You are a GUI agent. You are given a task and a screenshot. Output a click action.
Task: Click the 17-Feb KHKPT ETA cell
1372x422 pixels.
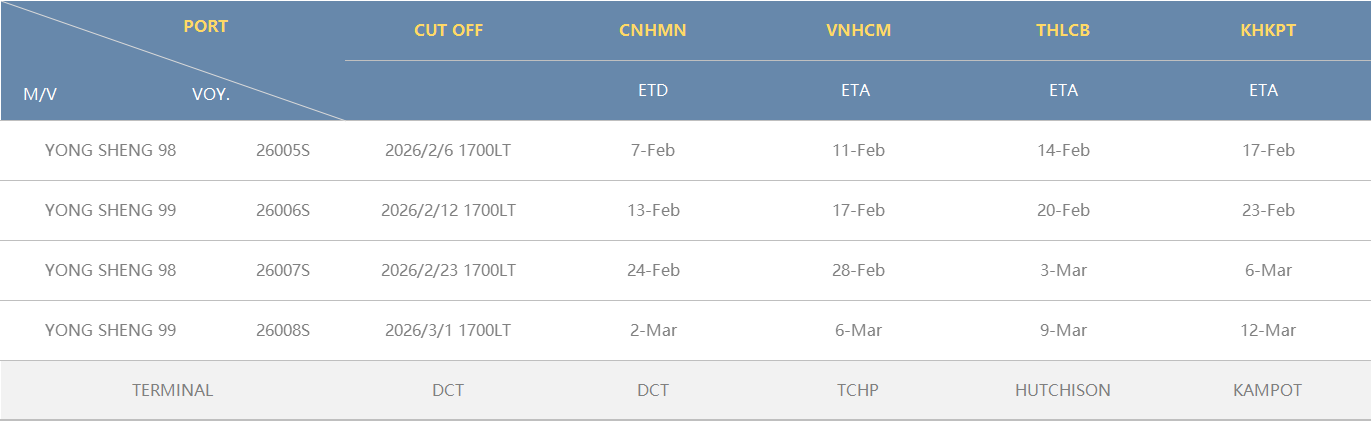coord(1267,151)
